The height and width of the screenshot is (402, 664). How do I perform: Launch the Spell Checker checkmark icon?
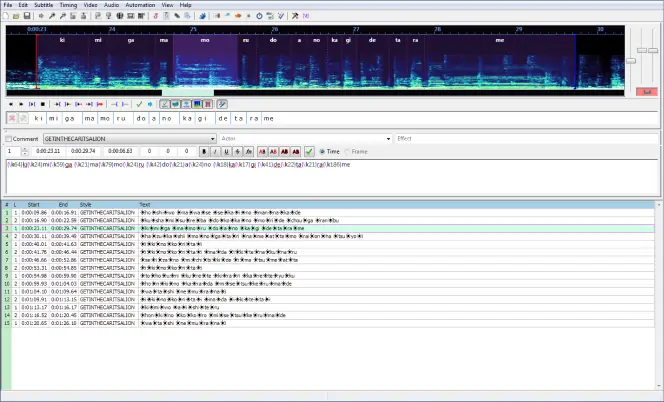tap(280, 16)
